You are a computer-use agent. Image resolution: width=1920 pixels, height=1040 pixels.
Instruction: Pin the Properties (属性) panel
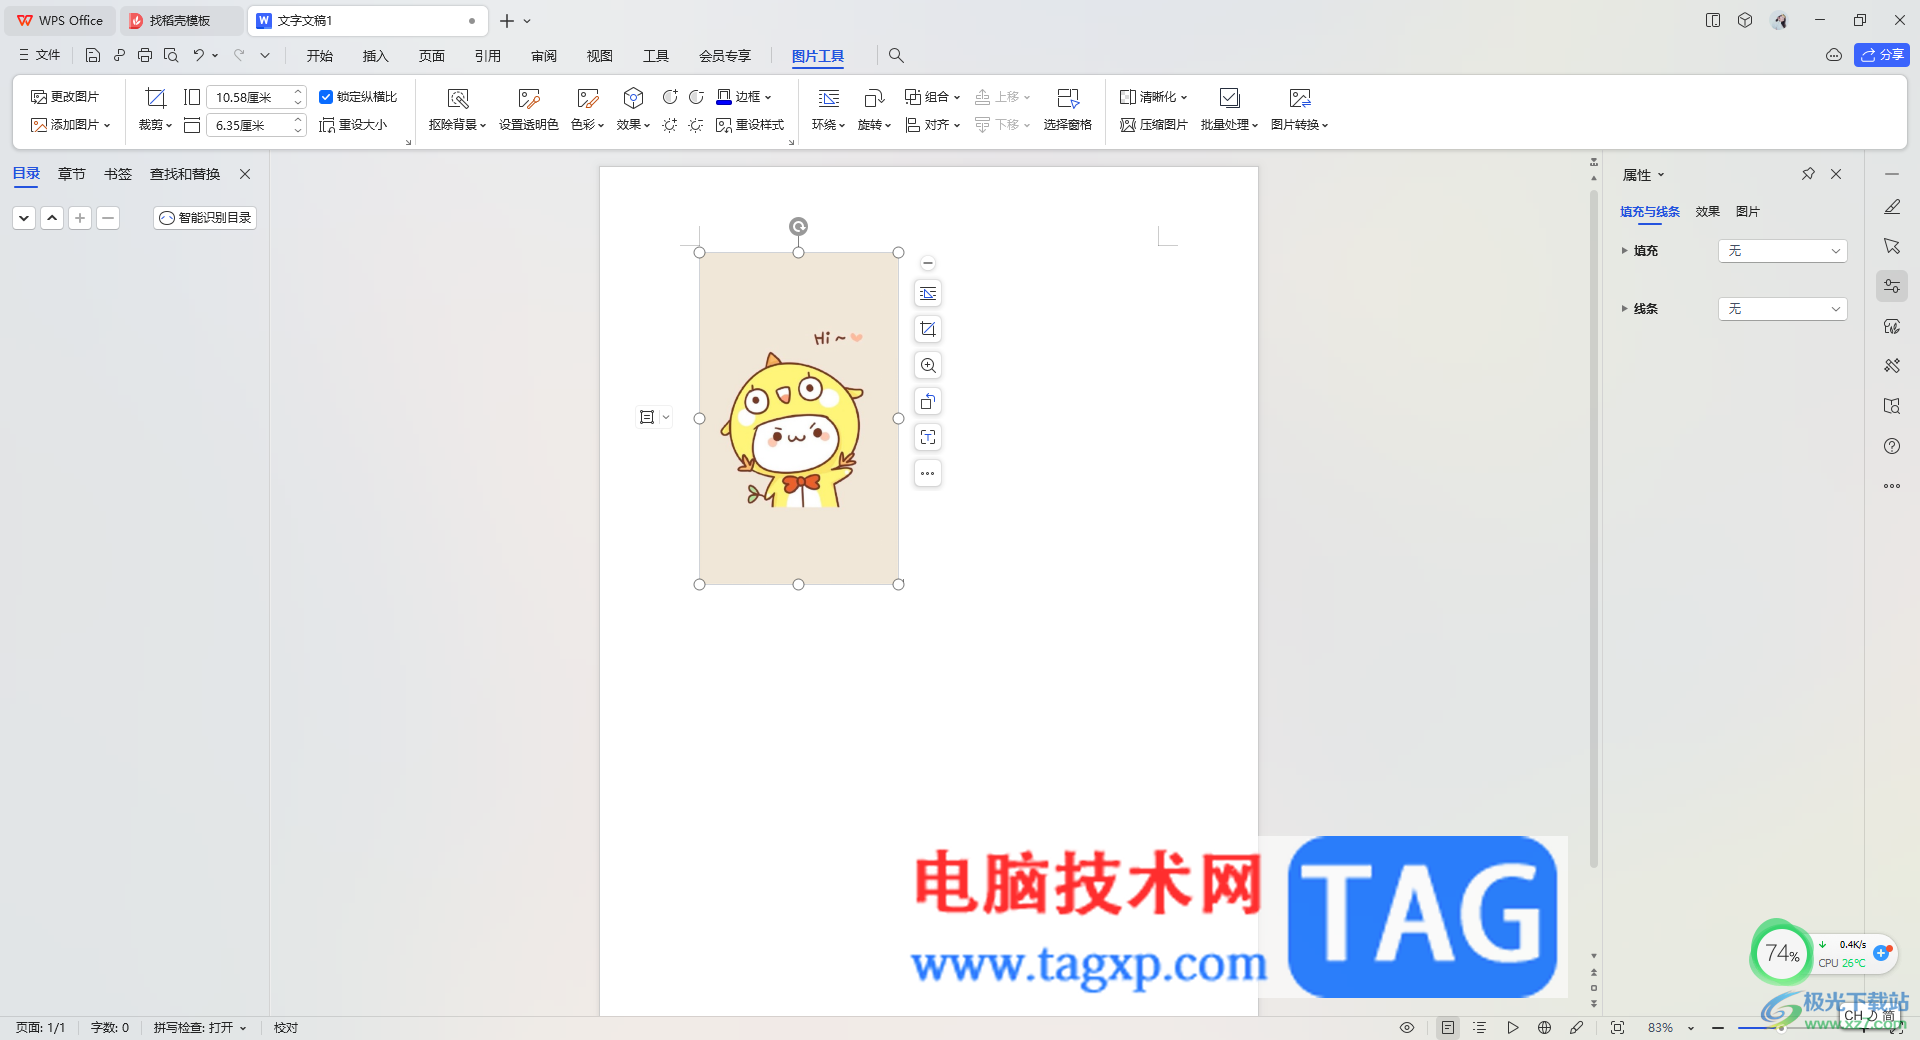(x=1808, y=174)
